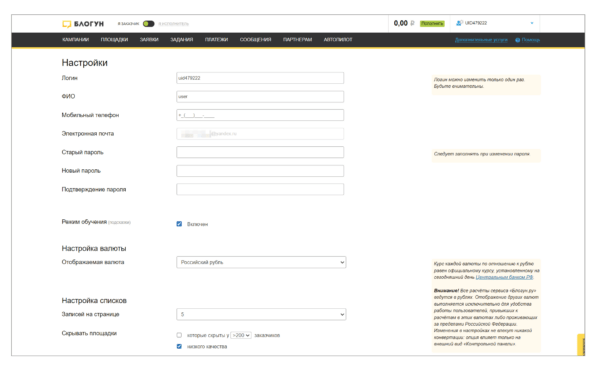Click the yellow side tab at right edge
This screenshot has height=369, width=600.
(x=581, y=345)
